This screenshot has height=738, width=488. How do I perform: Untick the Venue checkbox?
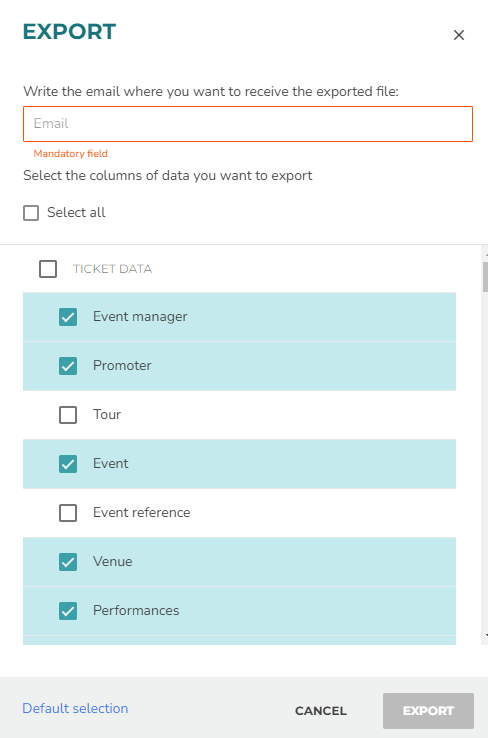coord(68,562)
